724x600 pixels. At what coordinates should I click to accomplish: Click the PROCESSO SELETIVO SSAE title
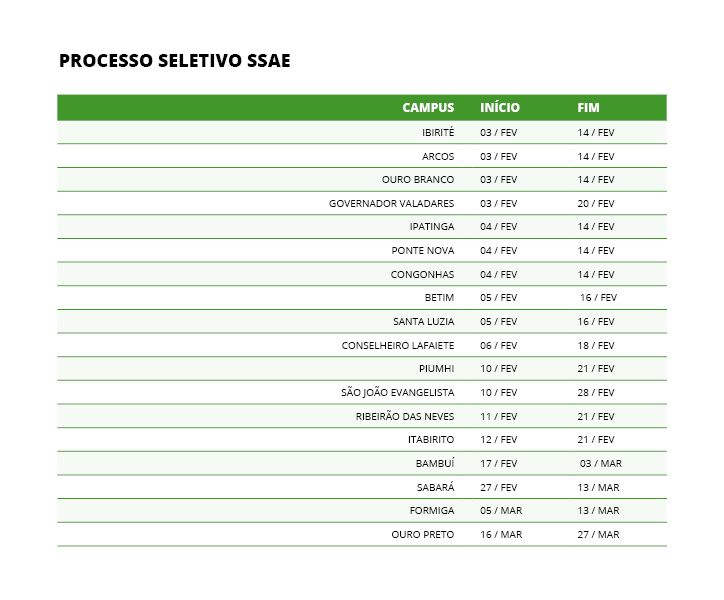point(175,61)
